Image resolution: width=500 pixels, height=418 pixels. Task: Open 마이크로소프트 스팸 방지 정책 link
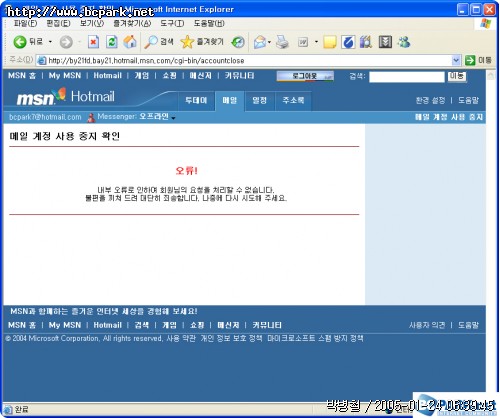pos(315,339)
